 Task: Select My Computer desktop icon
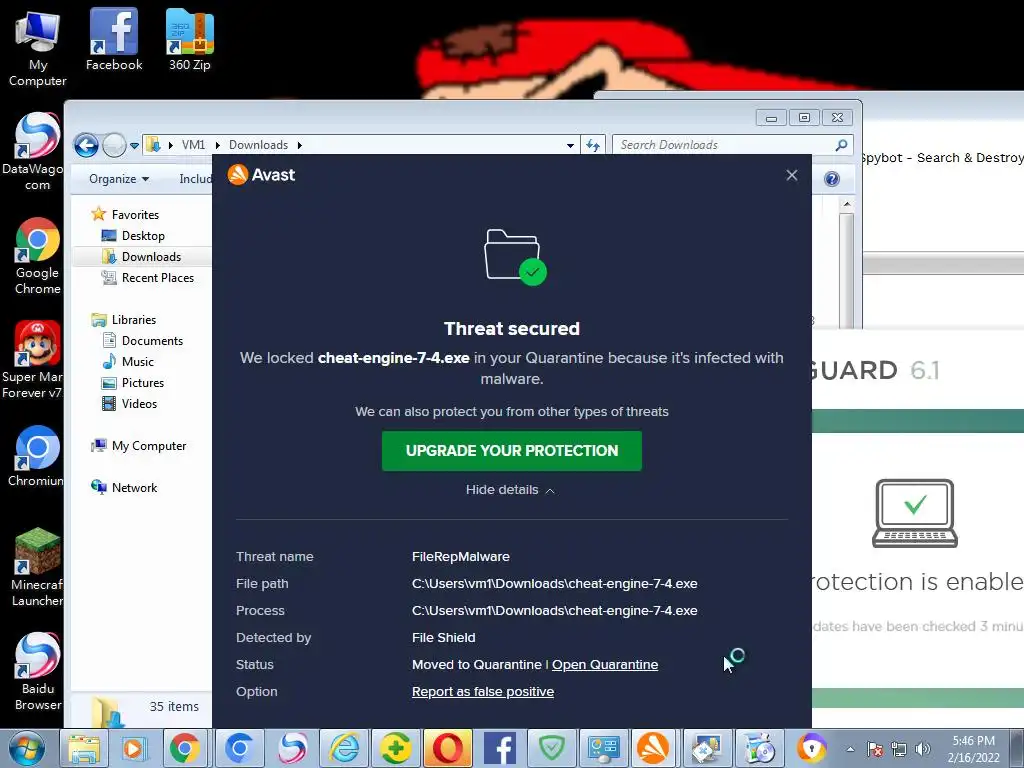pyautogui.click(x=37, y=49)
